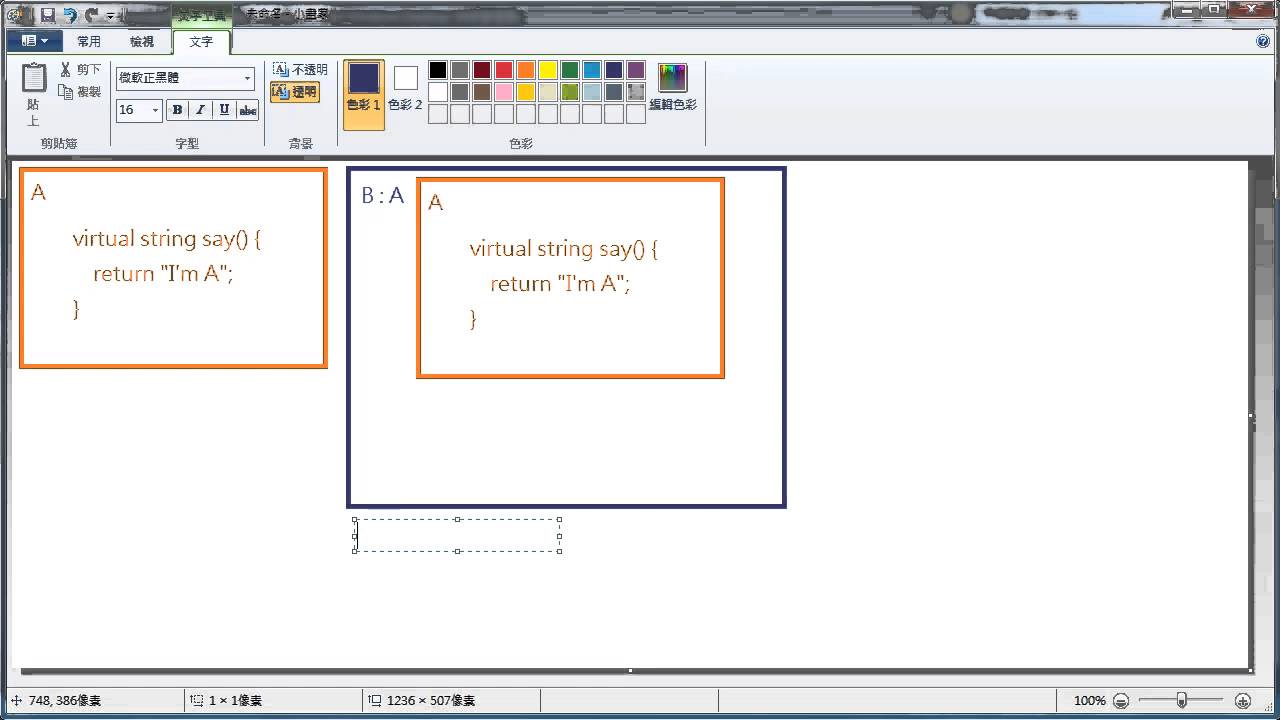This screenshot has height=720, width=1280.
Task: Cut the selection with 剪下
Action: click(x=80, y=70)
